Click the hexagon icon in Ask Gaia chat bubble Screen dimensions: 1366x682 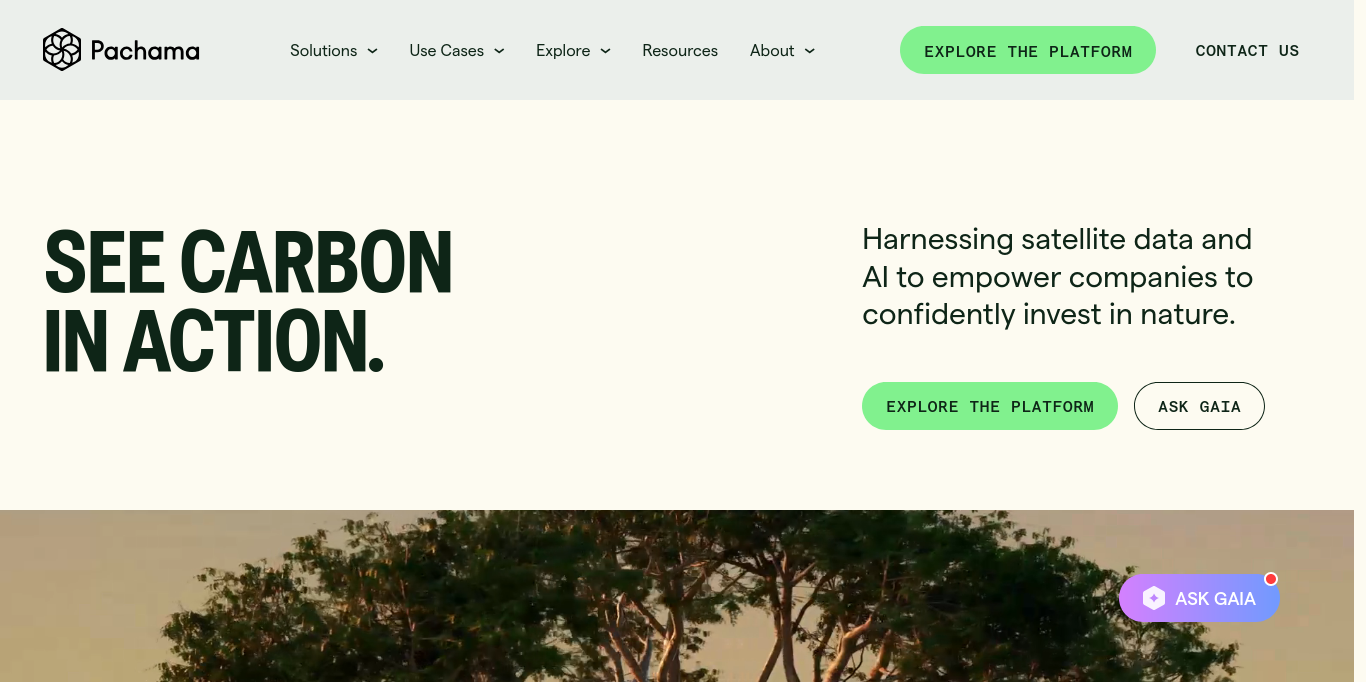coord(1154,598)
